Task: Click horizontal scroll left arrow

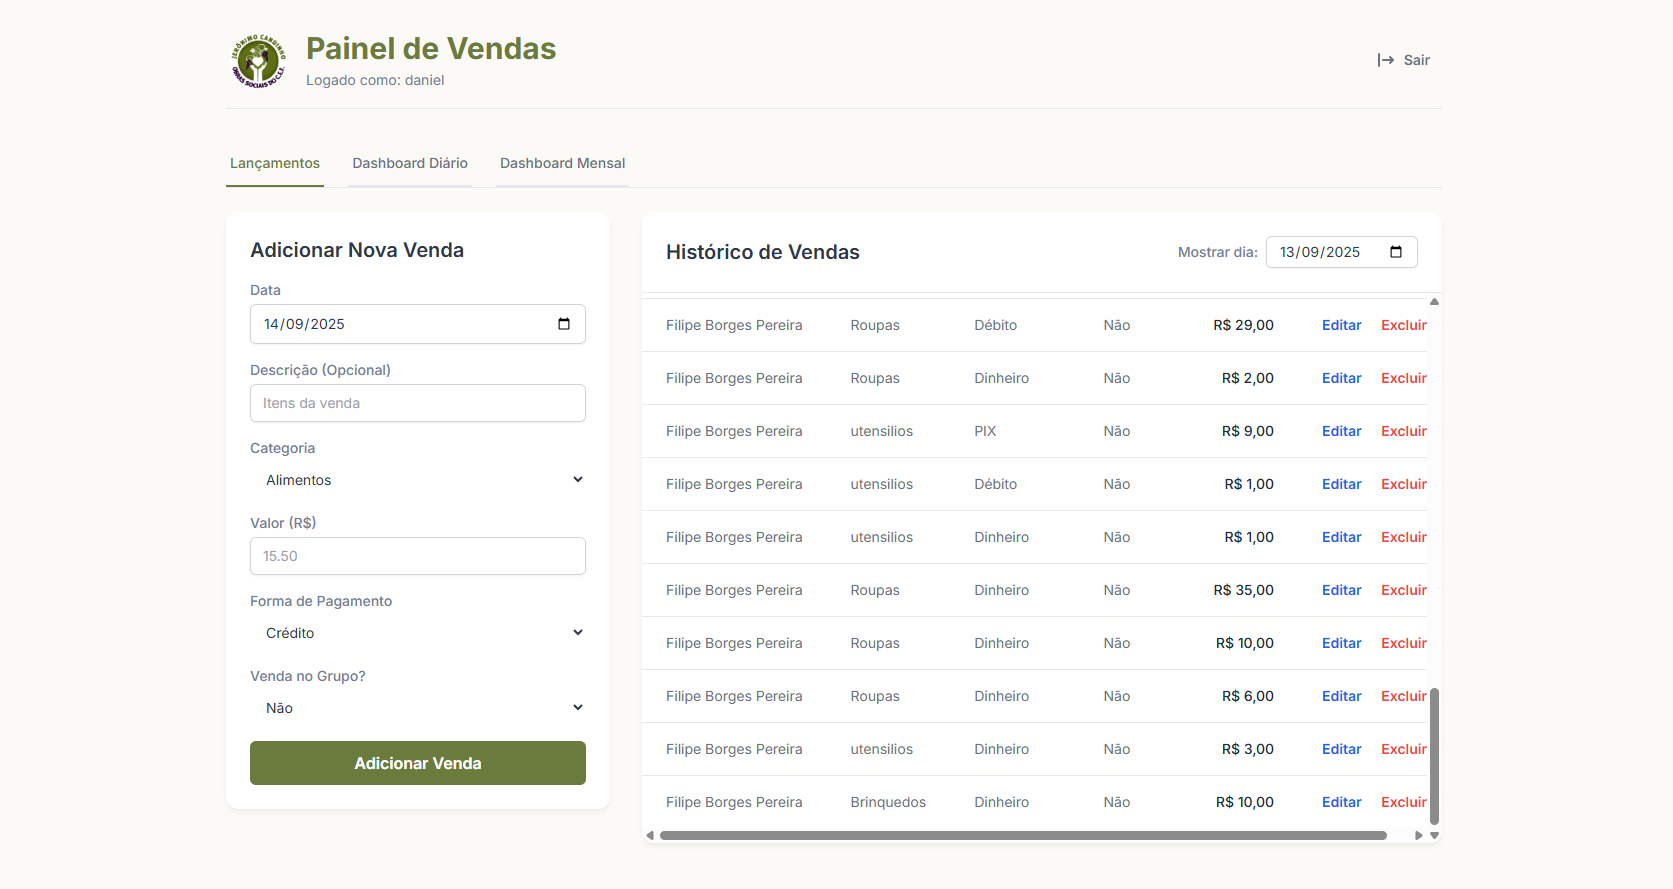Action: coord(650,835)
